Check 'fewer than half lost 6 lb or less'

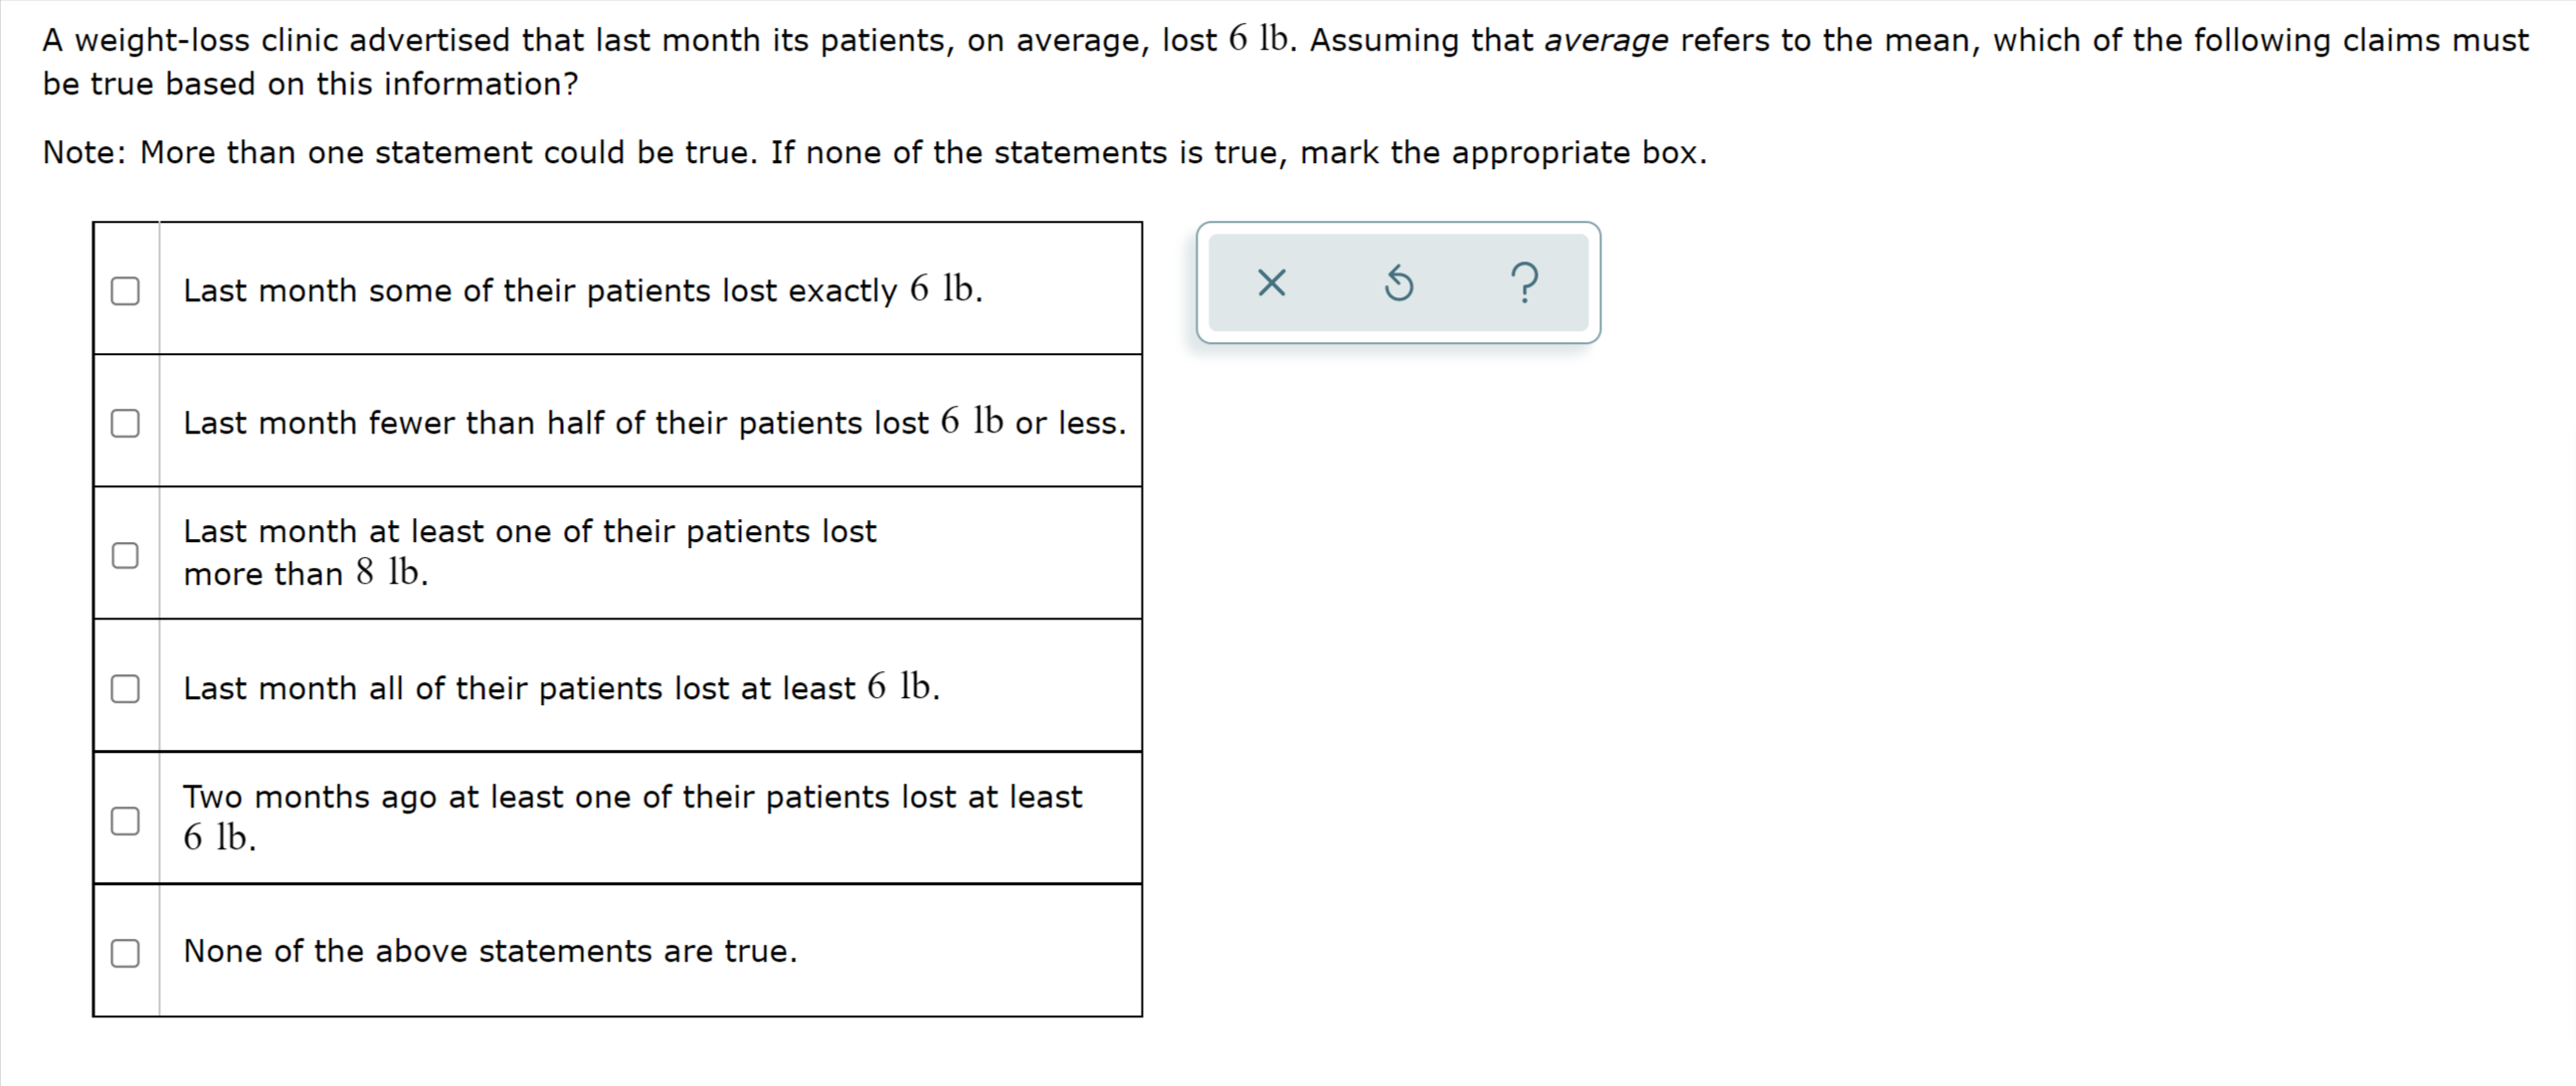(x=125, y=423)
